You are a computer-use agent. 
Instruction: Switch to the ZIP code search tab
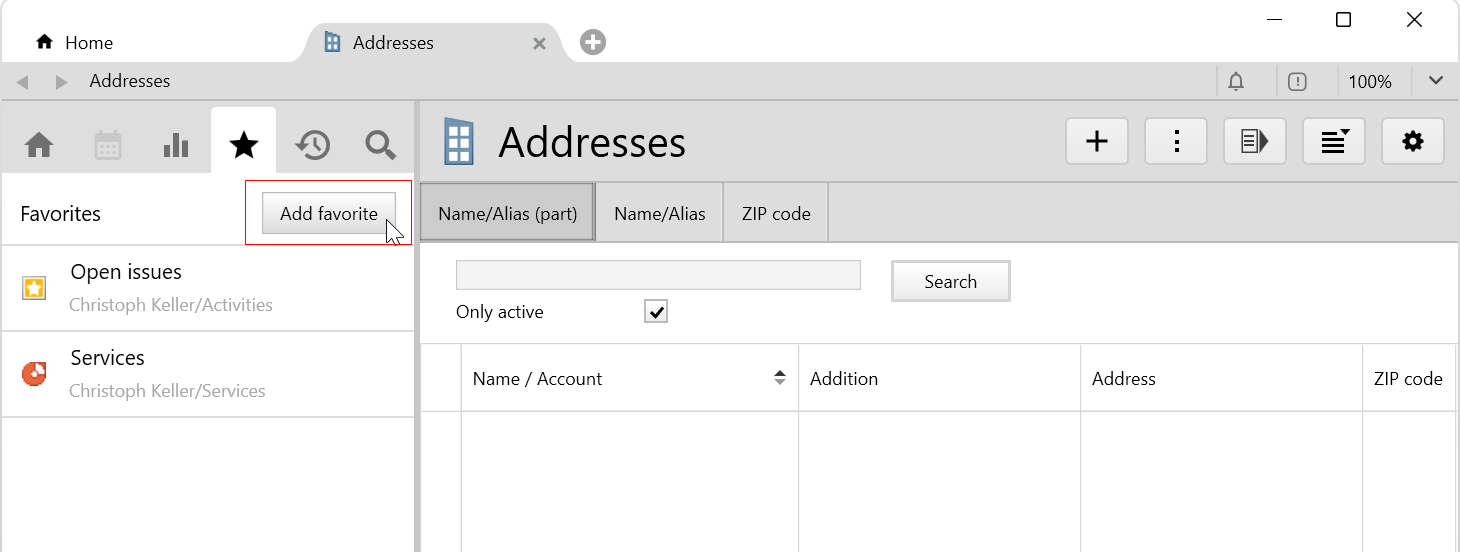[776, 214]
